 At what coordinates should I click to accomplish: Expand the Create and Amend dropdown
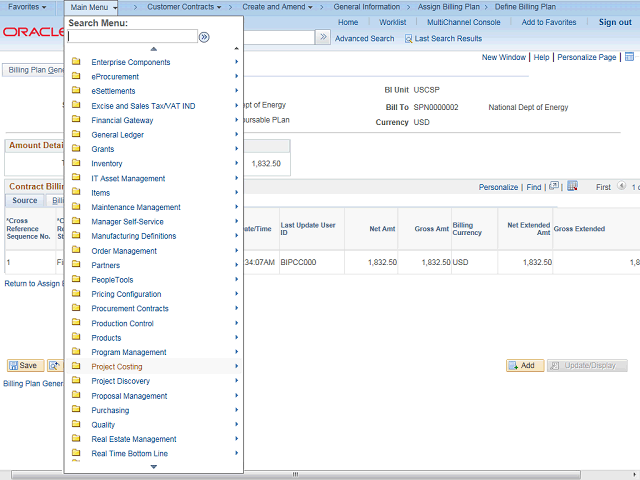click(x=279, y=7)
